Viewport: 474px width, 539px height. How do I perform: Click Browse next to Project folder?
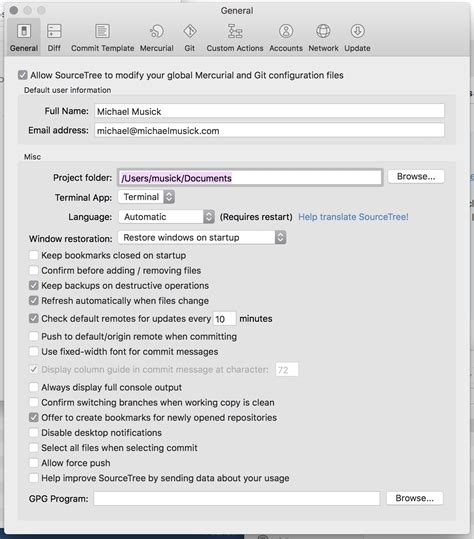[x=416, y=177]
